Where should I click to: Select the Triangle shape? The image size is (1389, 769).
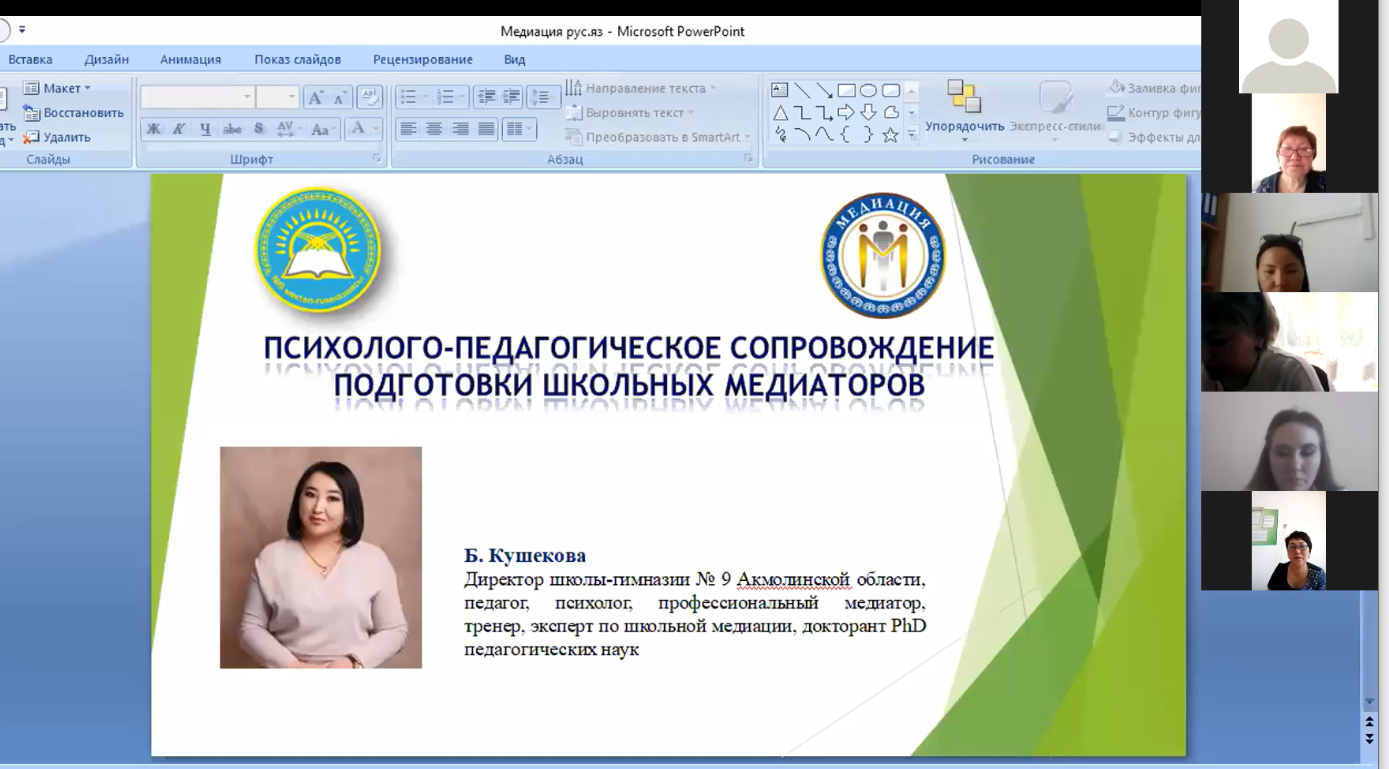[x=780, y=112]
